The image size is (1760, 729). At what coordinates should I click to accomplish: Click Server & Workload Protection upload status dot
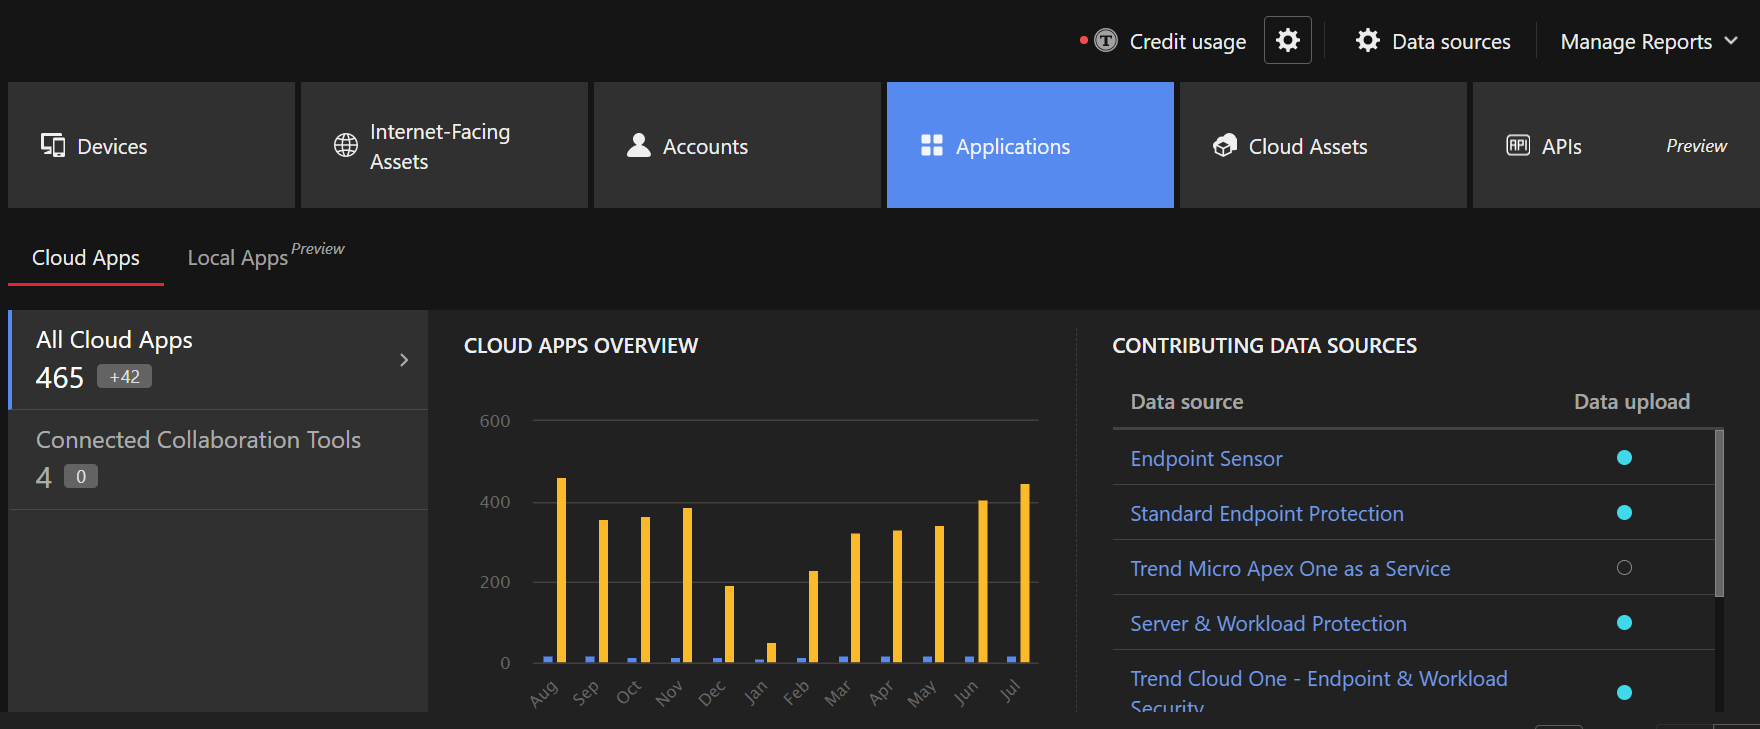pos(1624,623)
